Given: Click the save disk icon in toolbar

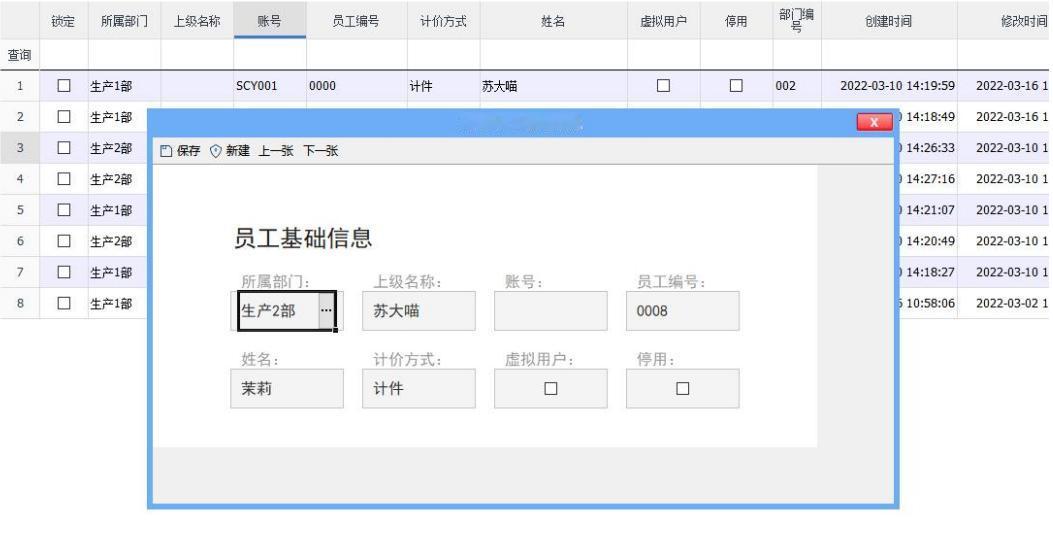Looking at the screenshot, I should (166, 151).
